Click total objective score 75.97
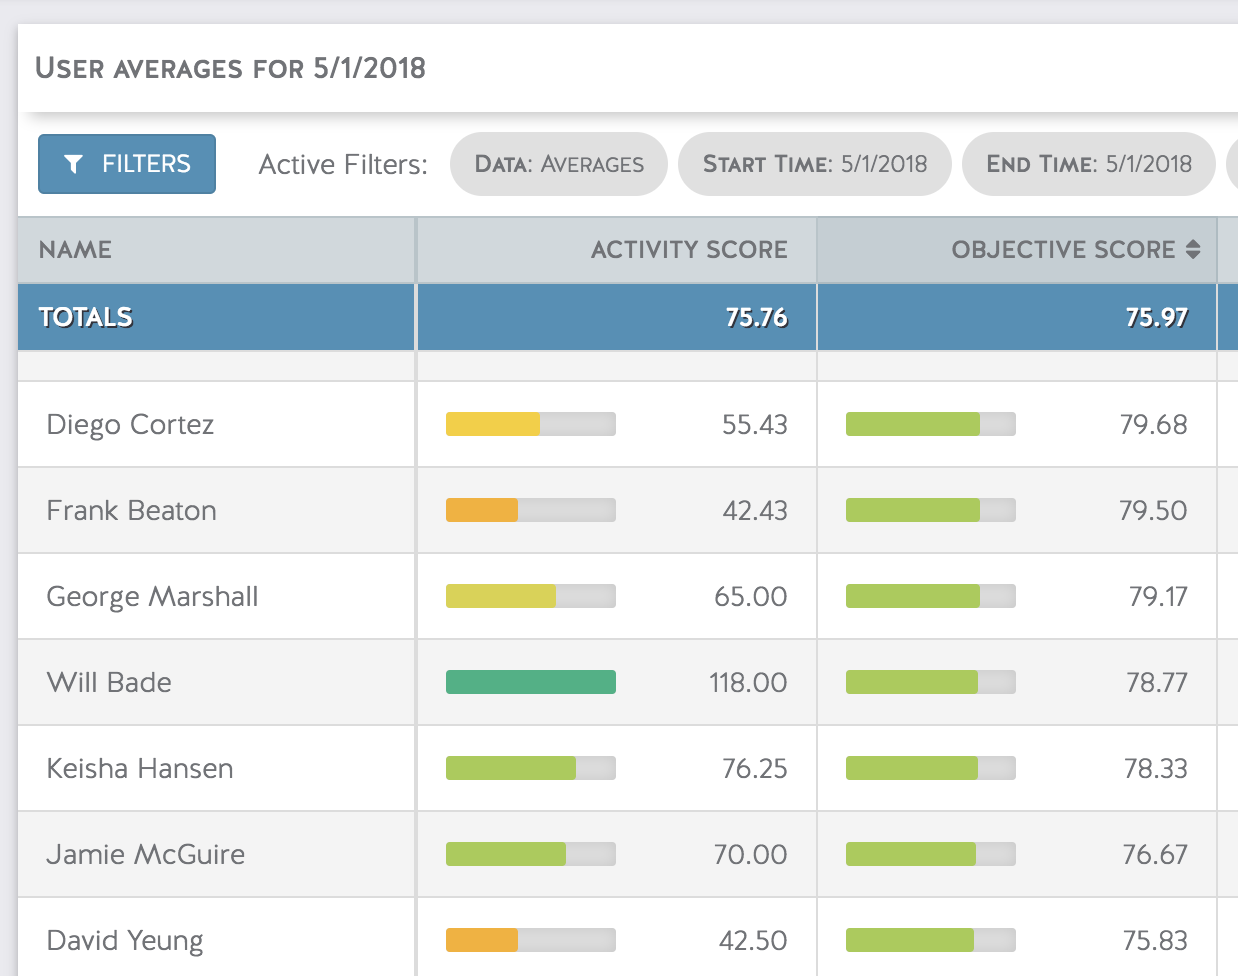 [x=1157, y=317]
